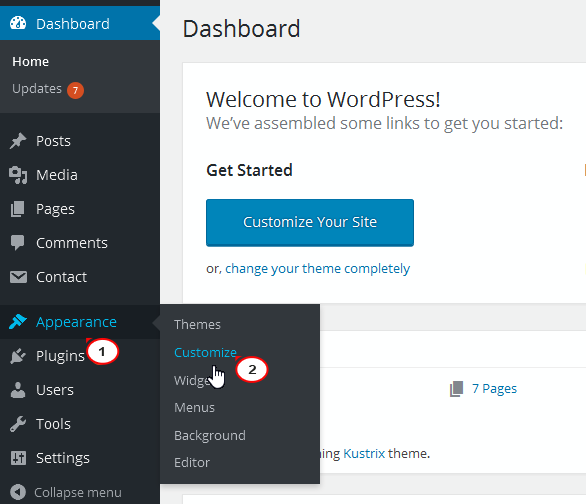Open the Contact menu
Image resolution: width=586 pixels, height=504 pixels.
click(61, 277)
